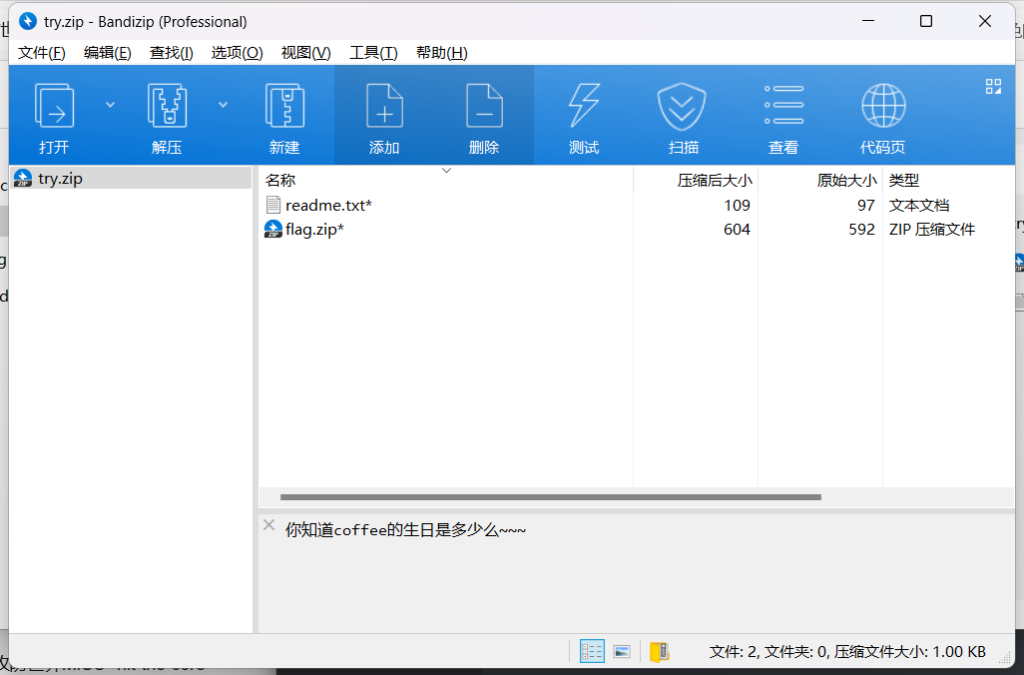Open the 工具(T) menu

pos(373,53)
